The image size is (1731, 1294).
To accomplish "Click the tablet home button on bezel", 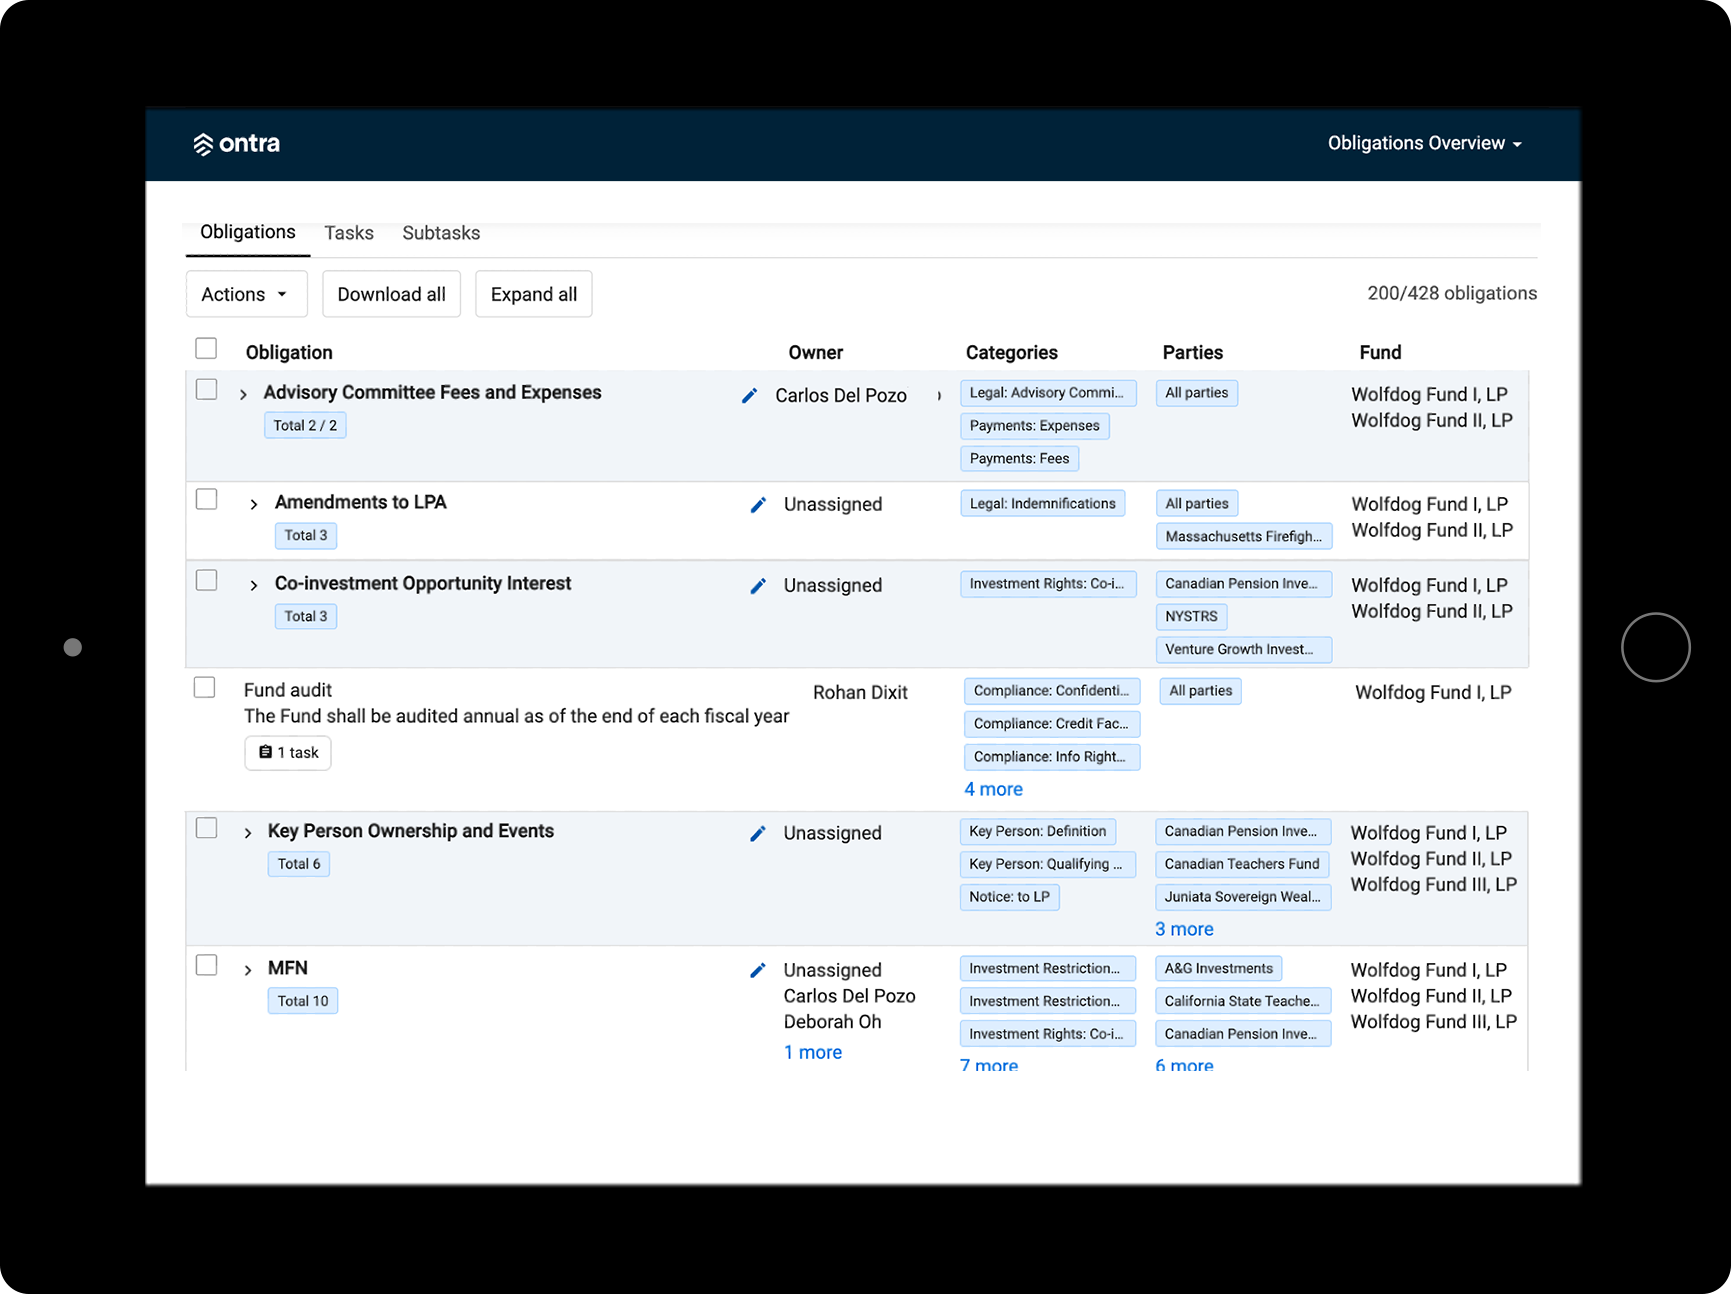I will click(x=1655, y=647).
